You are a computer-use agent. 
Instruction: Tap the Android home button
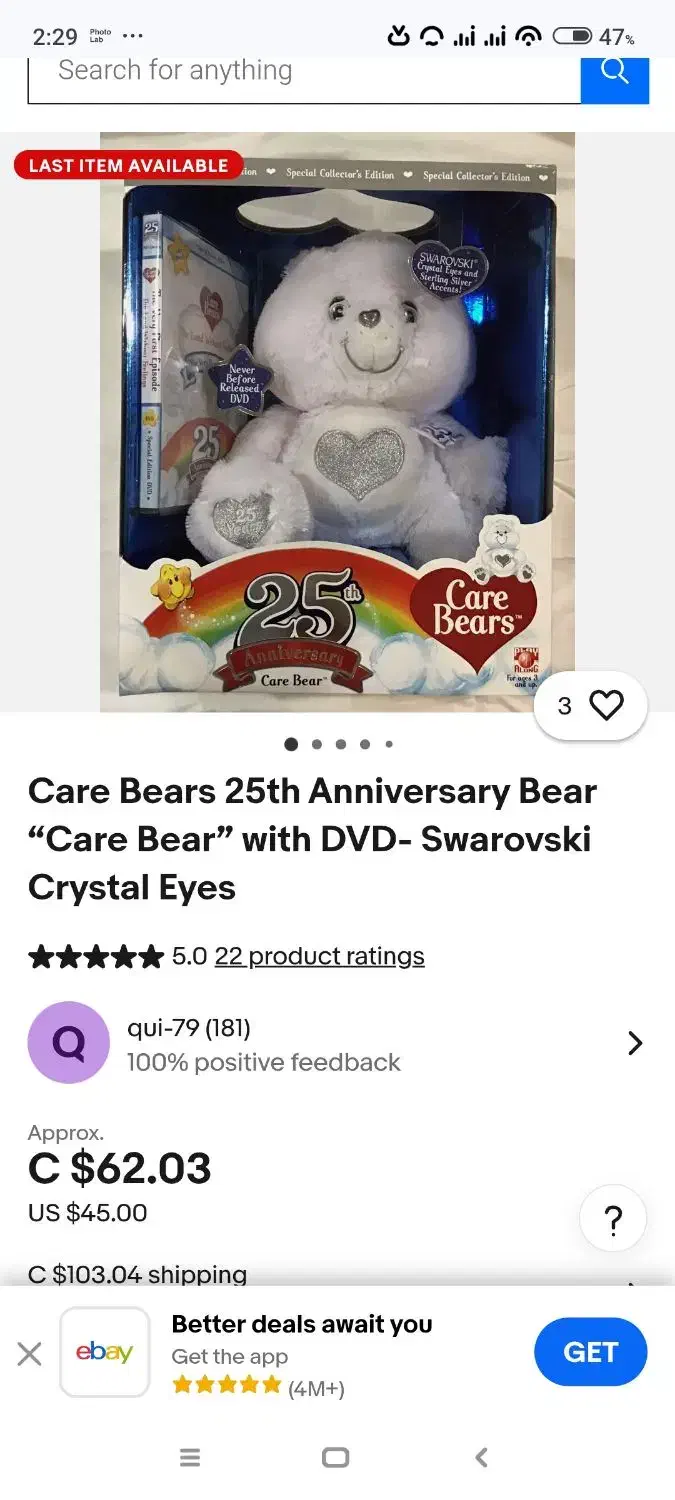336,1458
